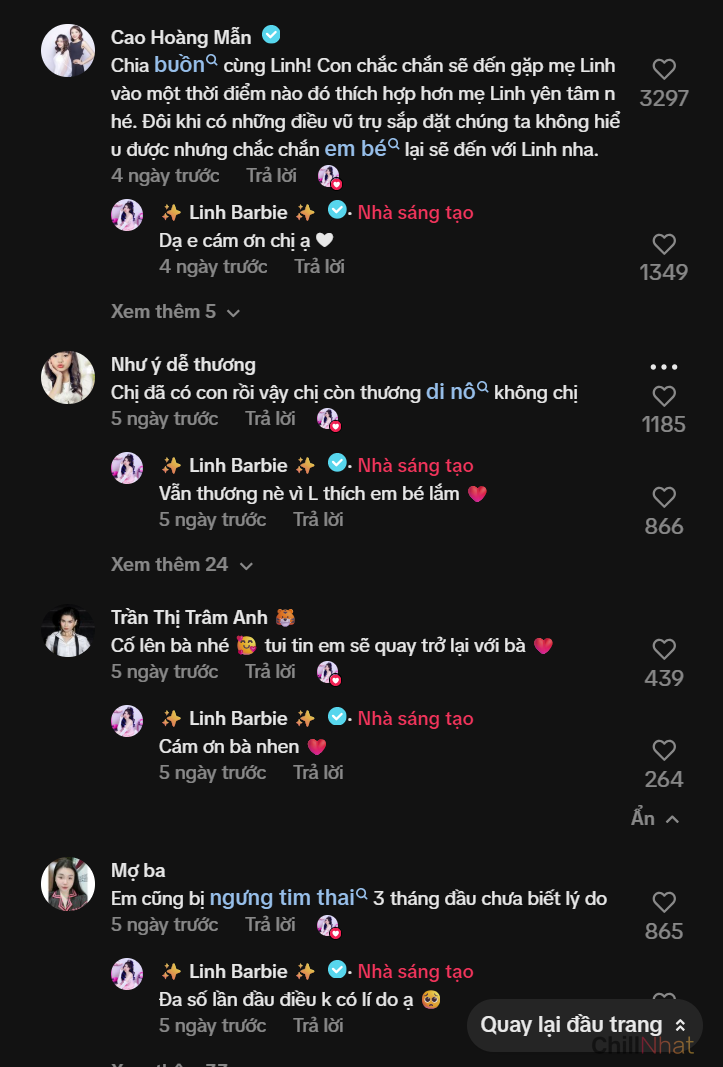Screen dimensions: 723x1067
Task: Reply to Cao Hoàng Mẫn's comment
Action: coord(271,175)
